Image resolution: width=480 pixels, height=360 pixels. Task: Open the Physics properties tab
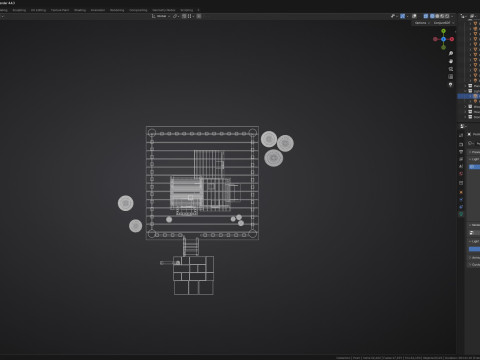(461, 200)
